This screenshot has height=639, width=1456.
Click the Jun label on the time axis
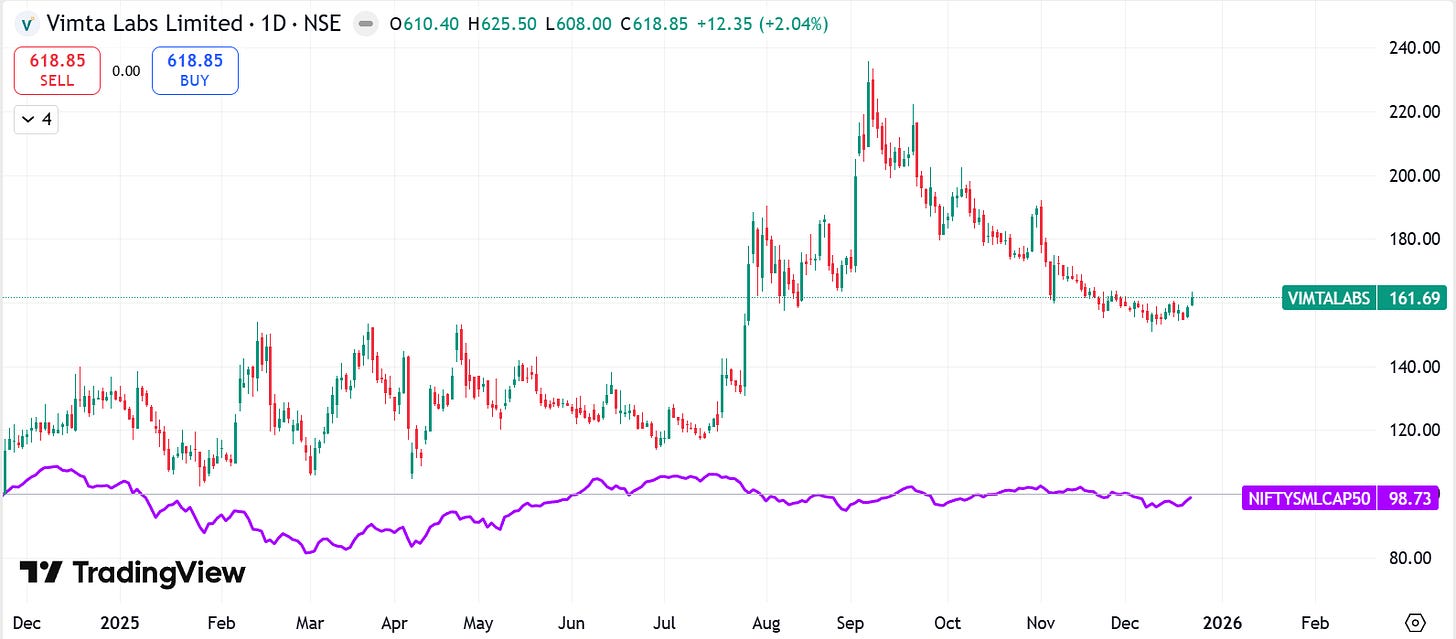tap(570, 623)
